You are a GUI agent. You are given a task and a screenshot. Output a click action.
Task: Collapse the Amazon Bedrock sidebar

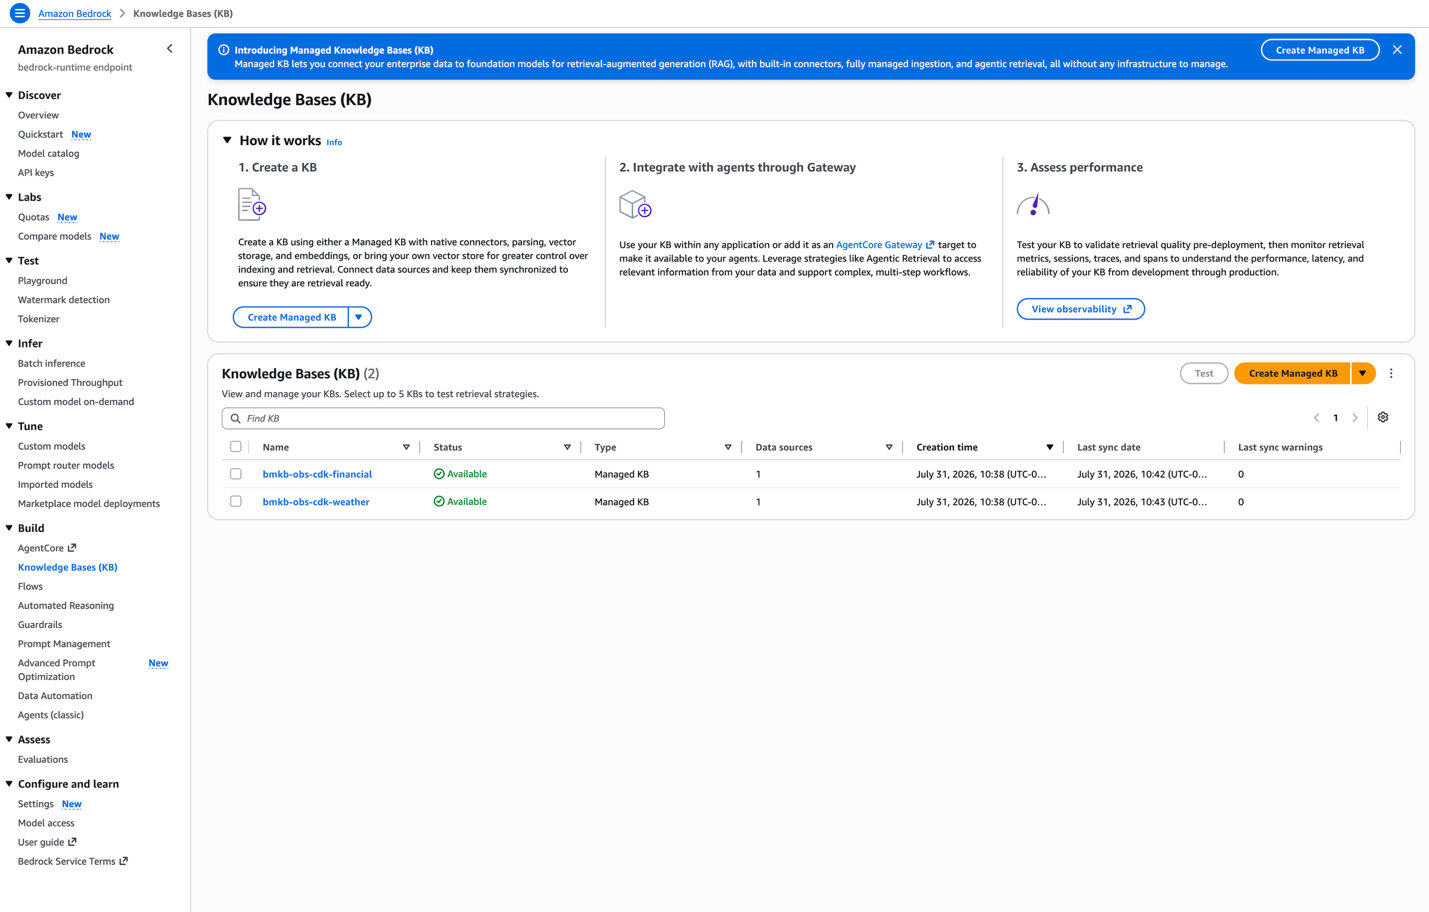pos(170,49)
